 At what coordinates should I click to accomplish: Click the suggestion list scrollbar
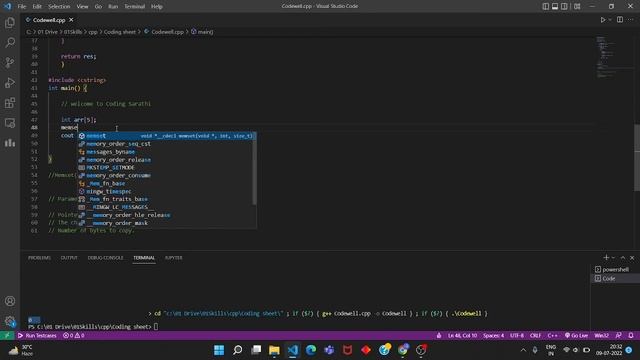click(255, 168)
